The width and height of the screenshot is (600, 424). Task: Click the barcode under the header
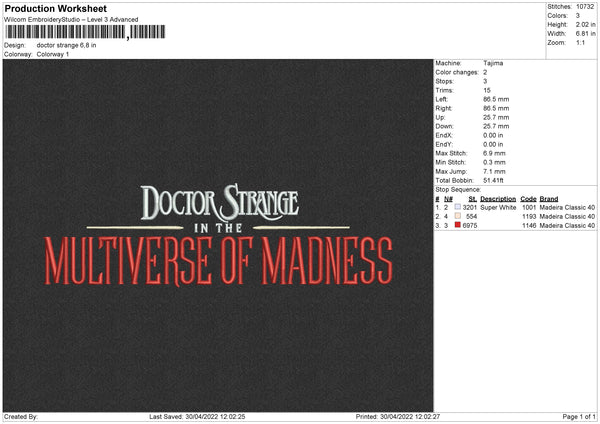pos(85,32)
